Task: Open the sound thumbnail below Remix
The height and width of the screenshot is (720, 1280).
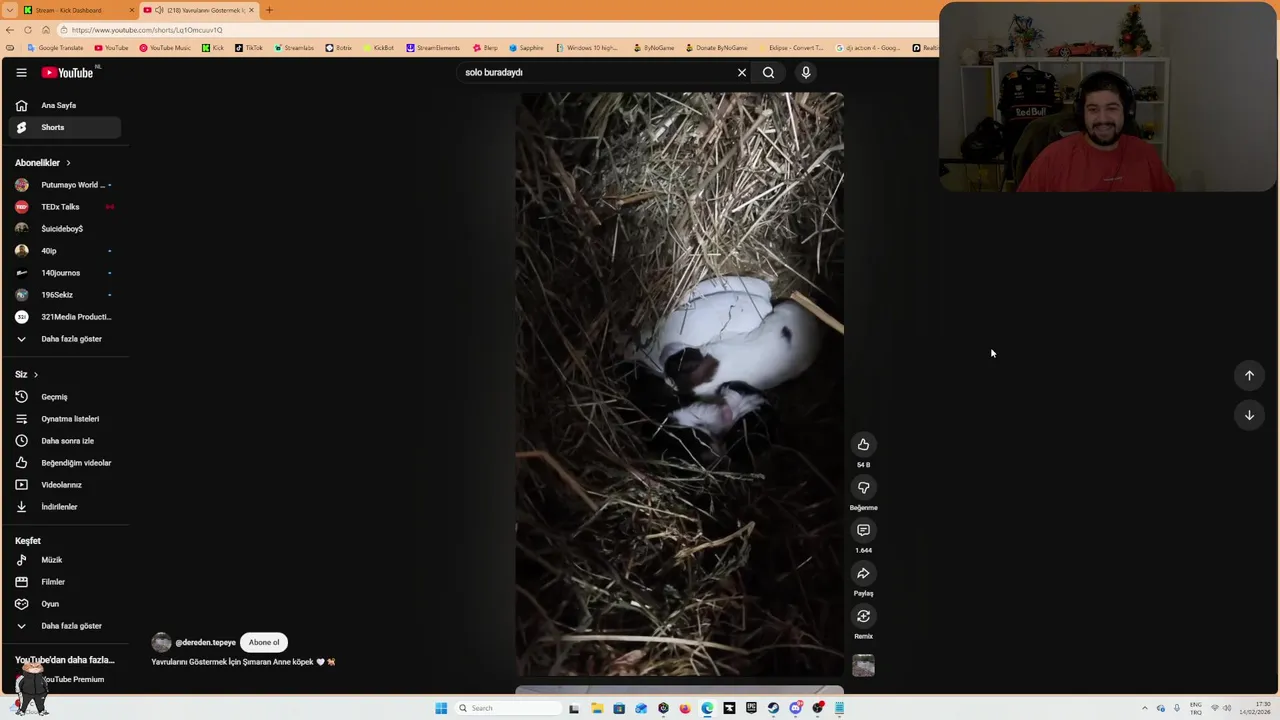Action: tap(863, 665)
